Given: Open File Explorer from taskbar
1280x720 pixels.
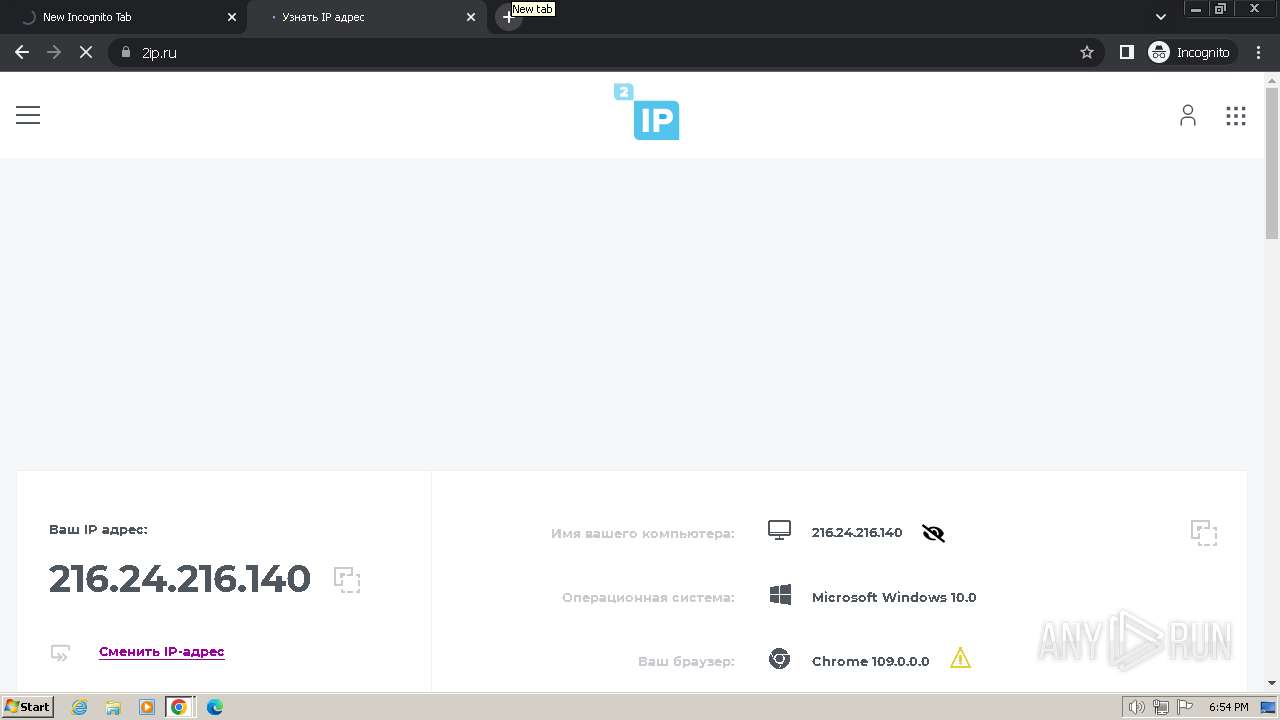Looking at the screenshot, I should click(x=113, y=707).
